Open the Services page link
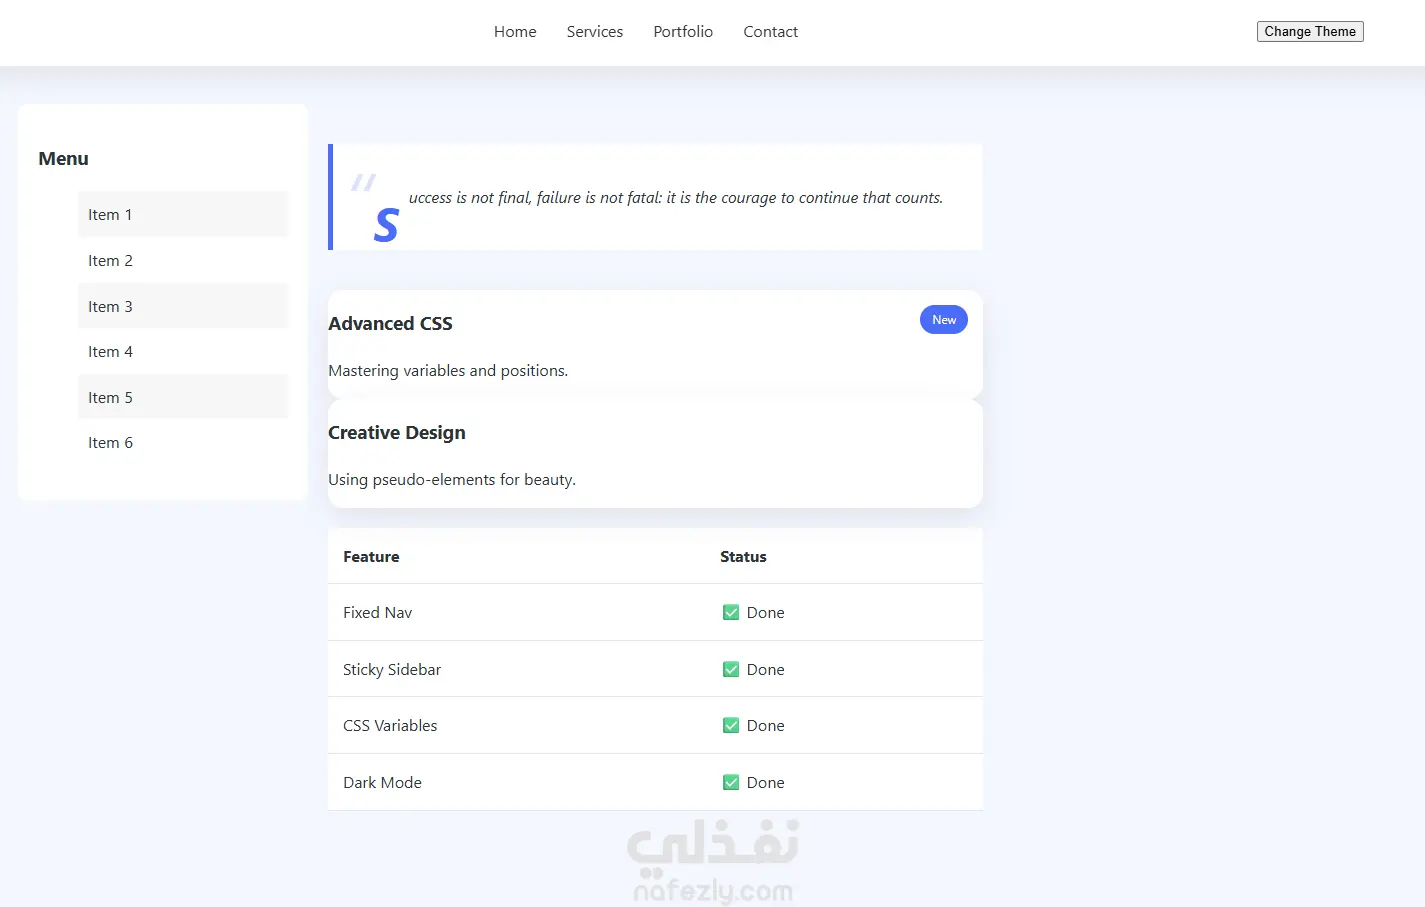Image resolution: width=1425 pixels, height=907 pixels. point(594,32)
